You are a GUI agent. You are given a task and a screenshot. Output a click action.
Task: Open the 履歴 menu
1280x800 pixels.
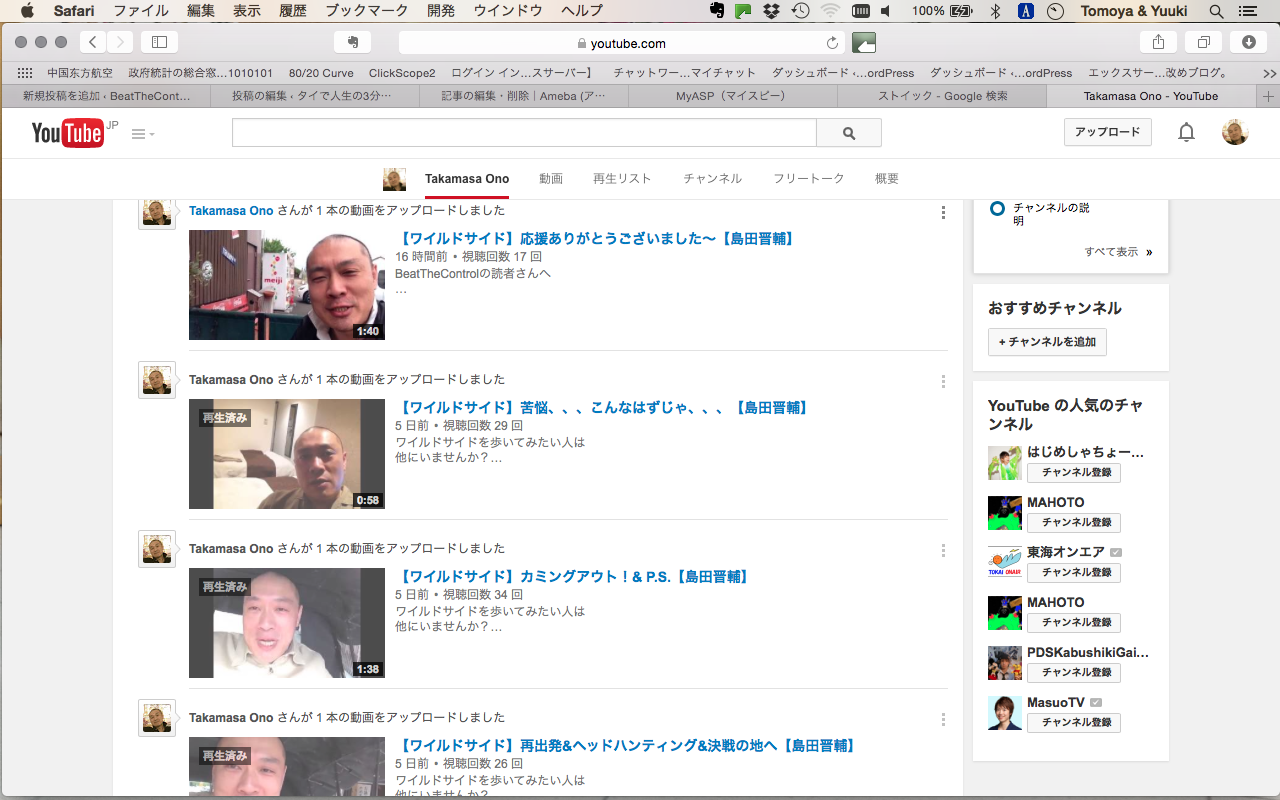(293, 11)
